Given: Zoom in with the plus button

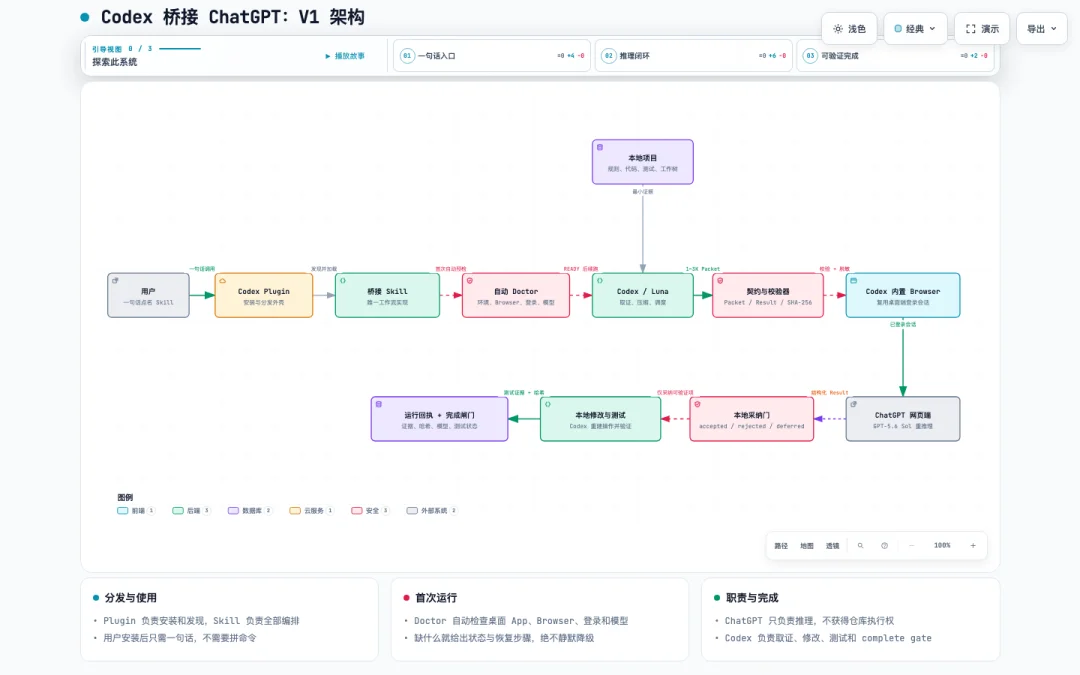Looking at the screenshot, I should [x=973, y=546].
